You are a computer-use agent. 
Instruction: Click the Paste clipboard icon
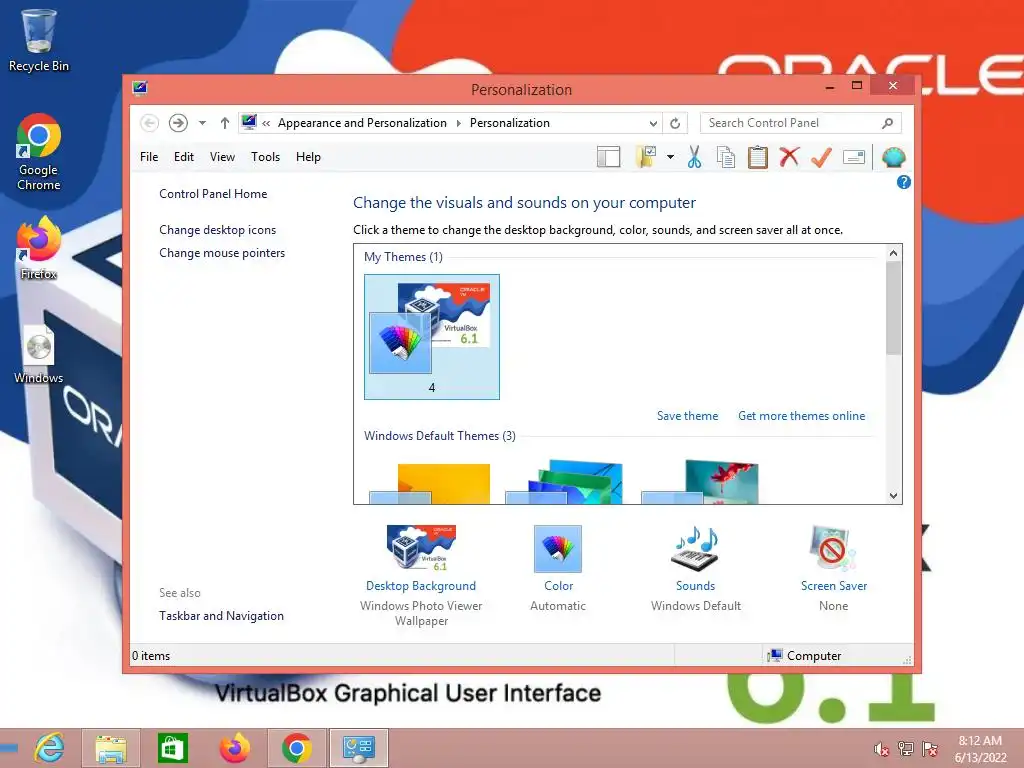tap(758, 157)
